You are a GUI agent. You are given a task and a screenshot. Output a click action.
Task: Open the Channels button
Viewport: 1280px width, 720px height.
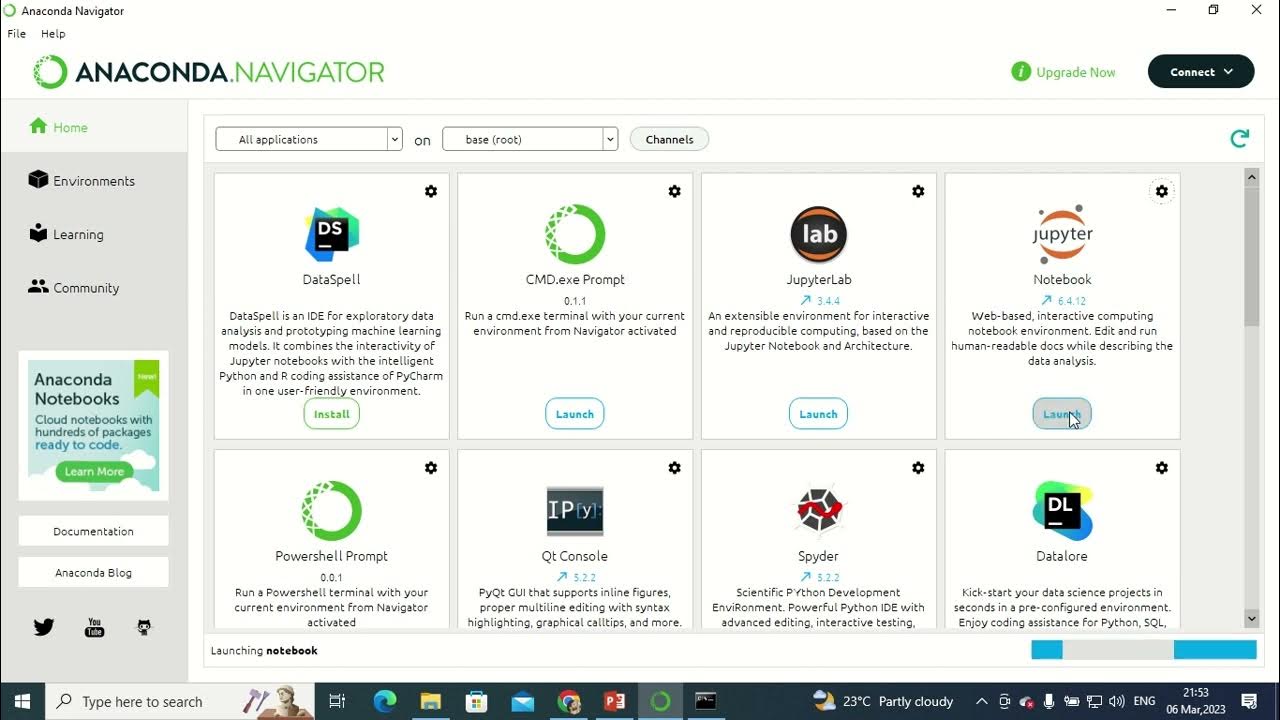coord(670,139)
